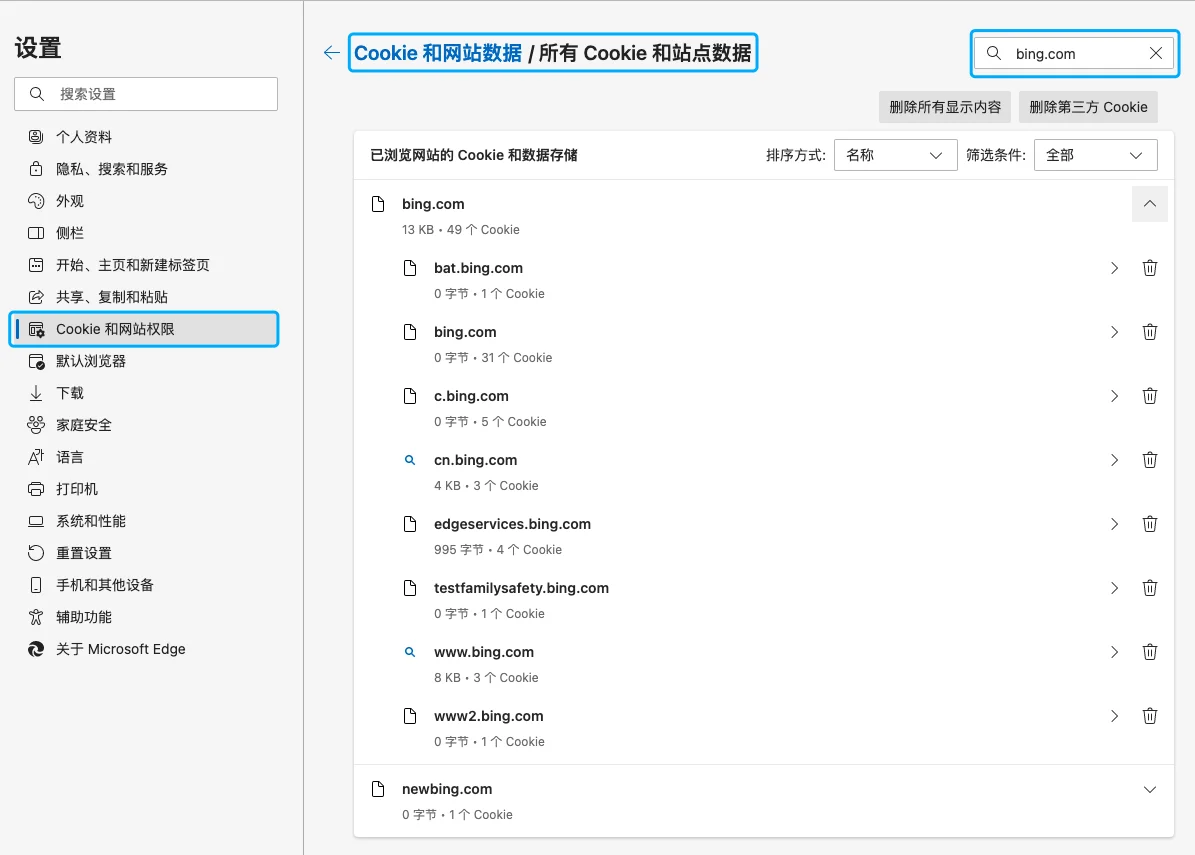Collapse the bing.com group chevron

pos(1149,204)
